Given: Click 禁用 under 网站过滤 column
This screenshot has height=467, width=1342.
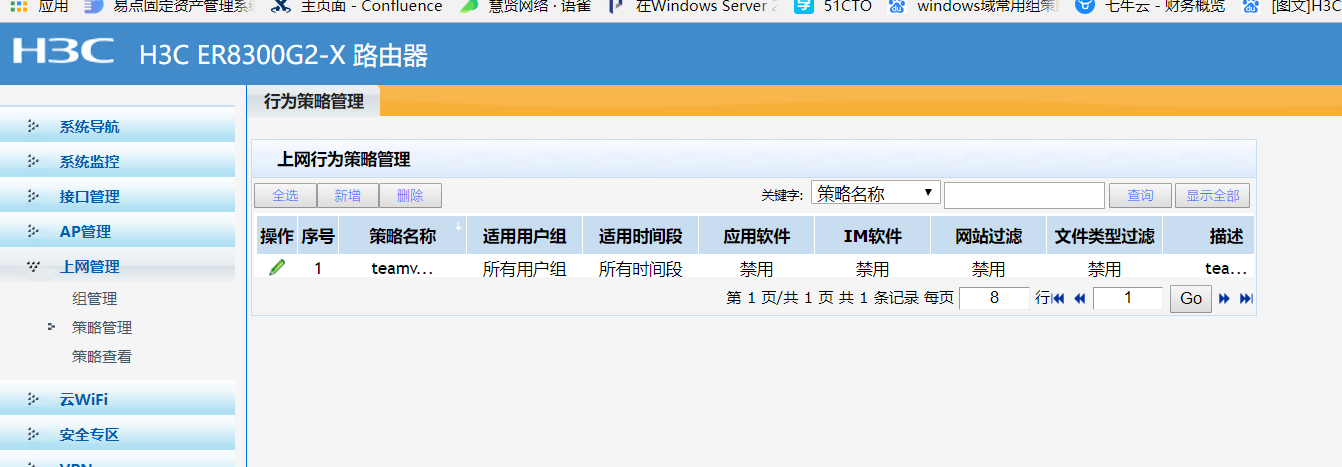Looking at the screenshot, I should [x=989, y=268].
